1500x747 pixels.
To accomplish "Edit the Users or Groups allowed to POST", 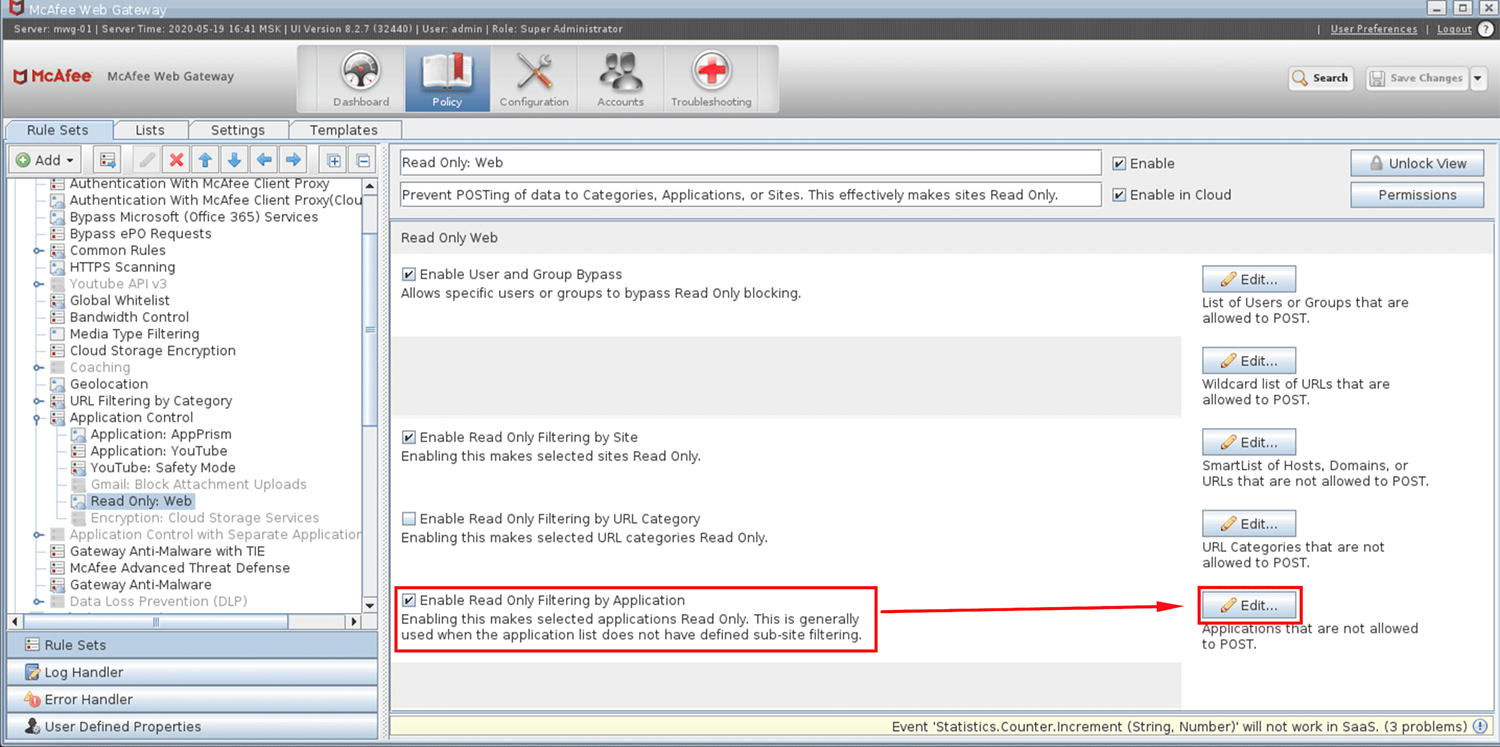I will point(1249,279).
